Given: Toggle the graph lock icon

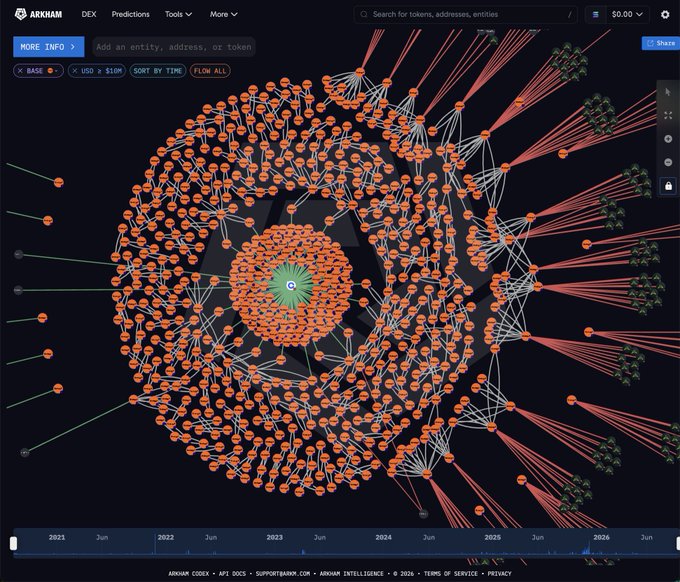Looking at the screenshot, I should pos(668,186).
